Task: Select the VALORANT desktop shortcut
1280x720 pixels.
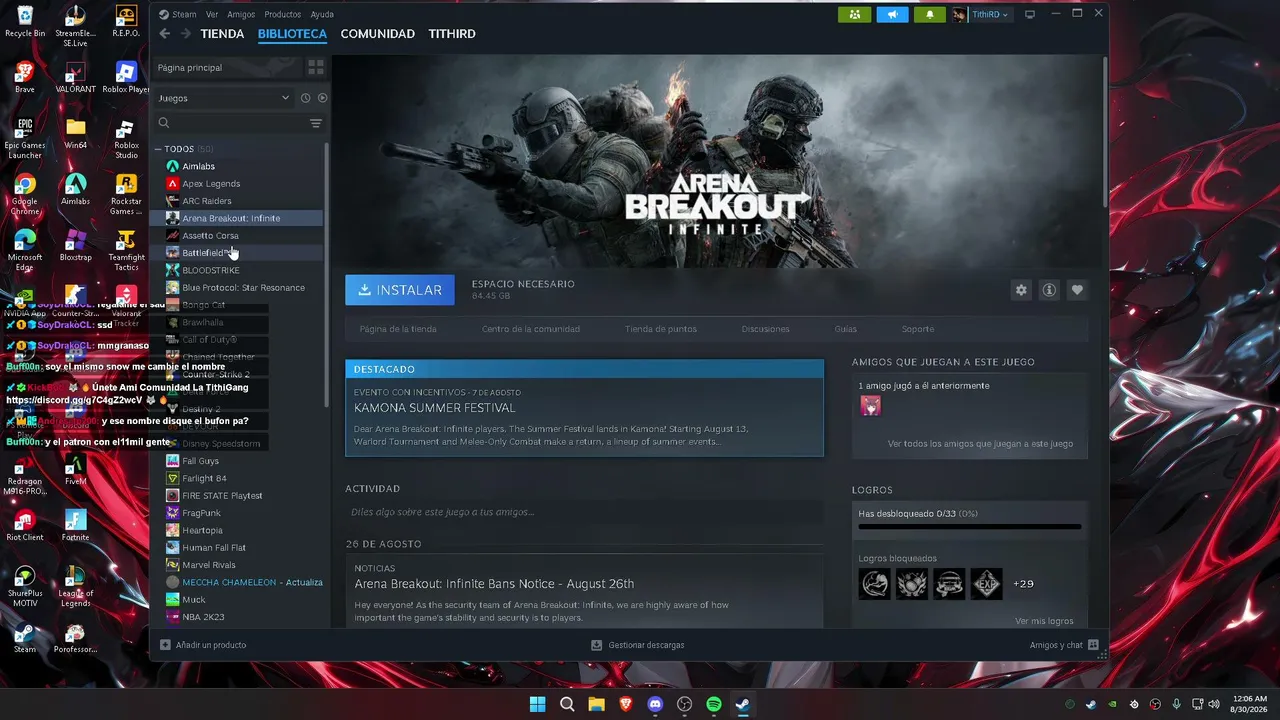Action: click(x=75, y=78)
